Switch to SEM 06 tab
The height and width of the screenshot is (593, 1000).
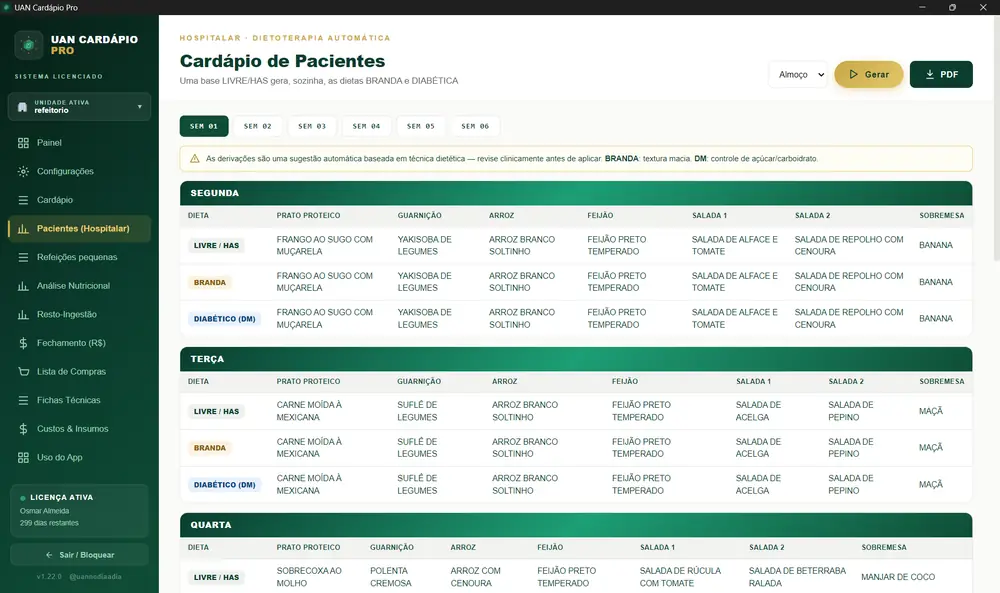[x=475, y=126]
